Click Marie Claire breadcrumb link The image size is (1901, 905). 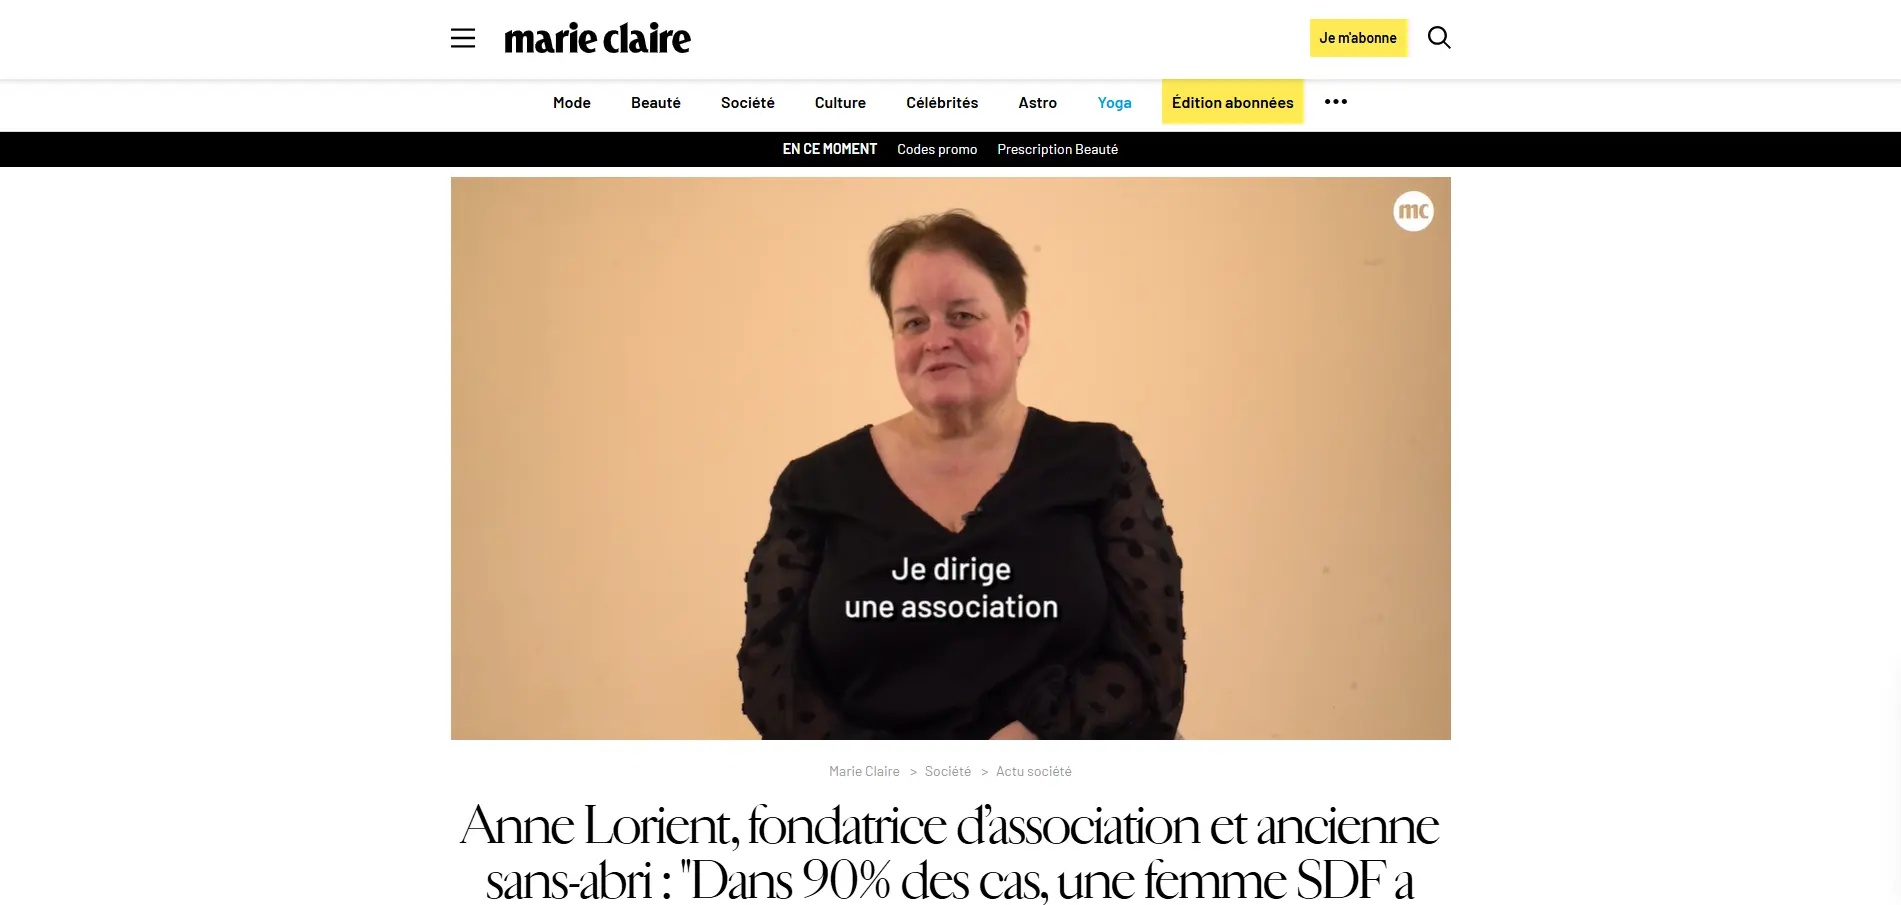[864, 771]
